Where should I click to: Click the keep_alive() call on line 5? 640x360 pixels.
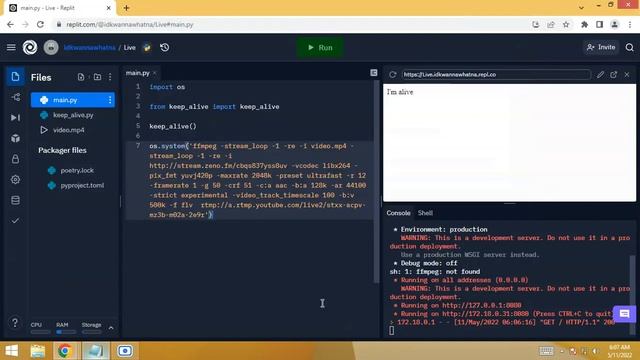pyautogui.click(x=173, y=127)
